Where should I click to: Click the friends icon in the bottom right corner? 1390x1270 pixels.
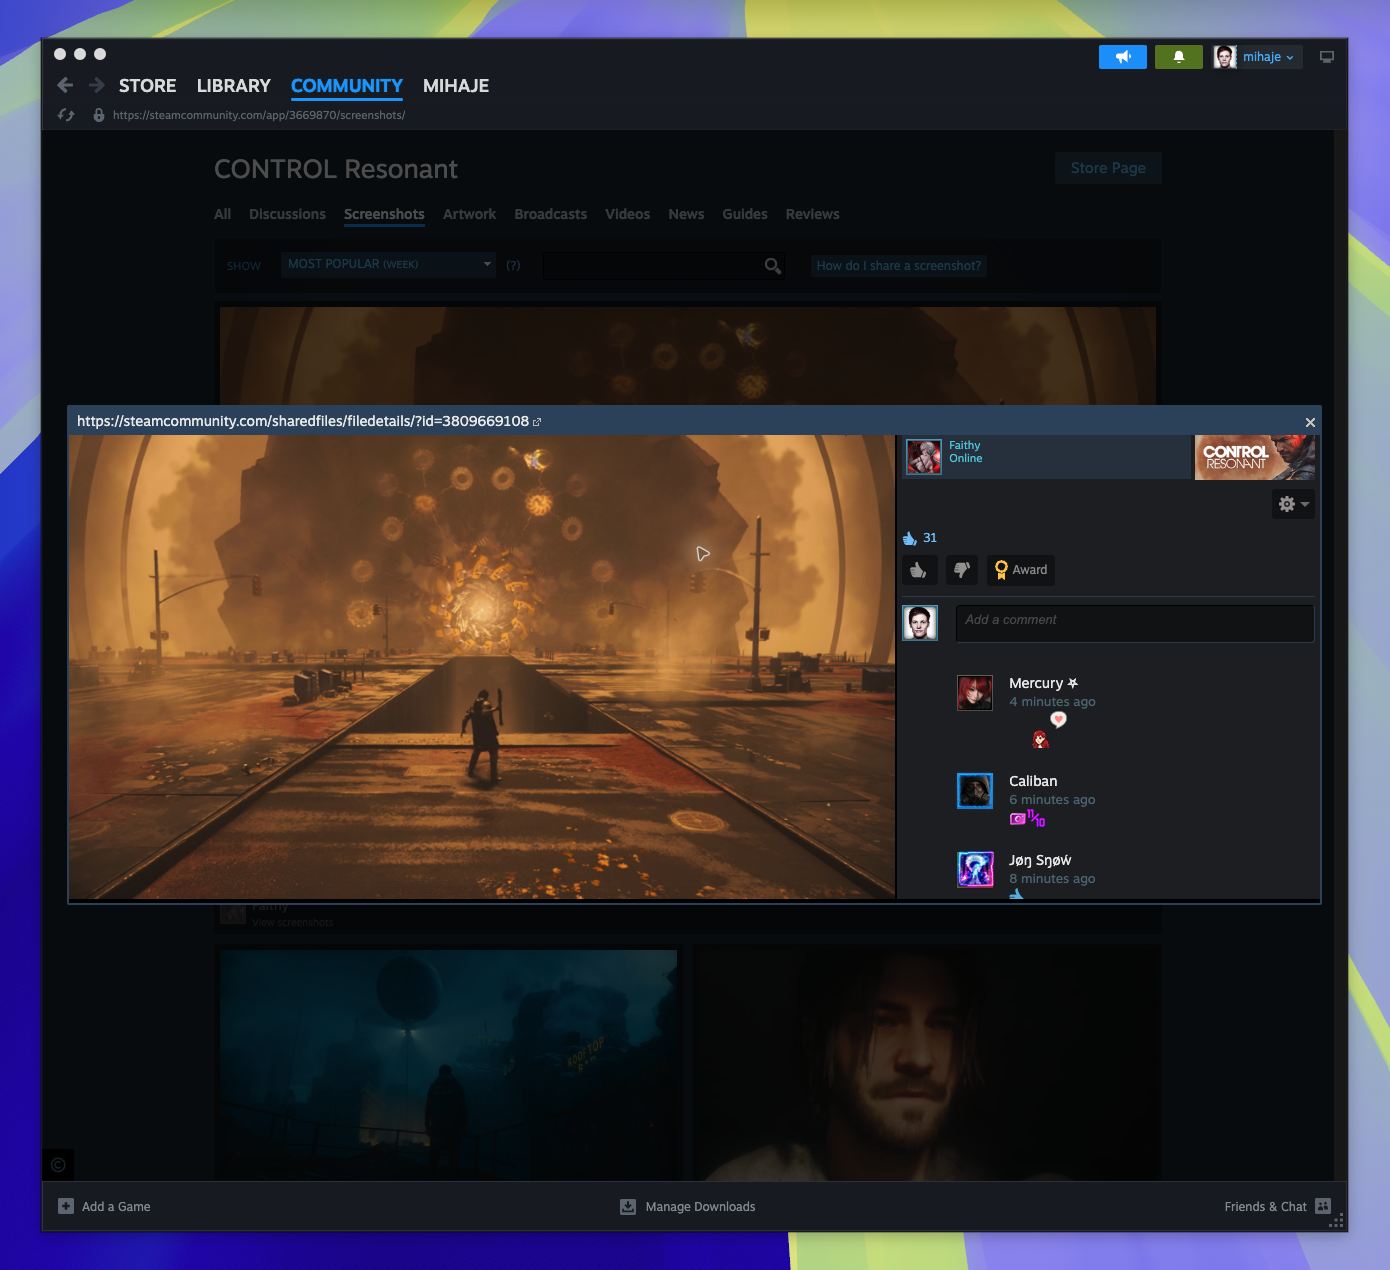pyautogui.click(x=1323, y=1206)
